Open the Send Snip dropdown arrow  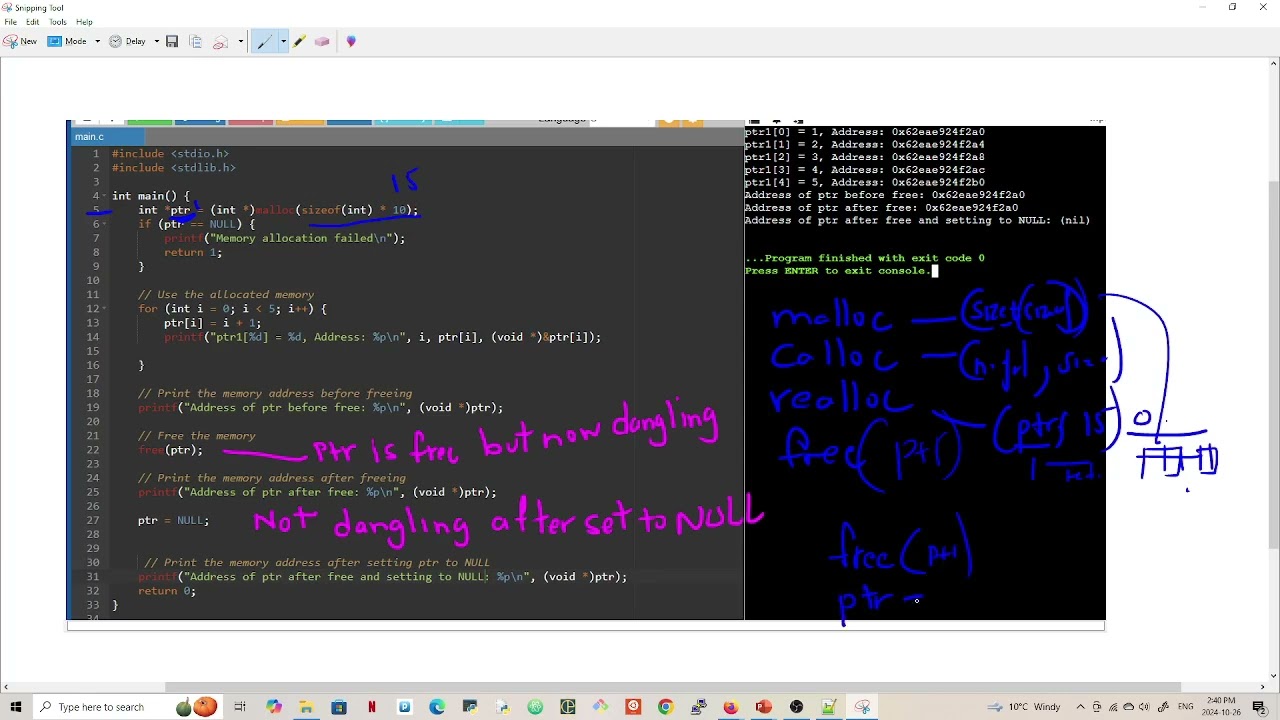241,41
